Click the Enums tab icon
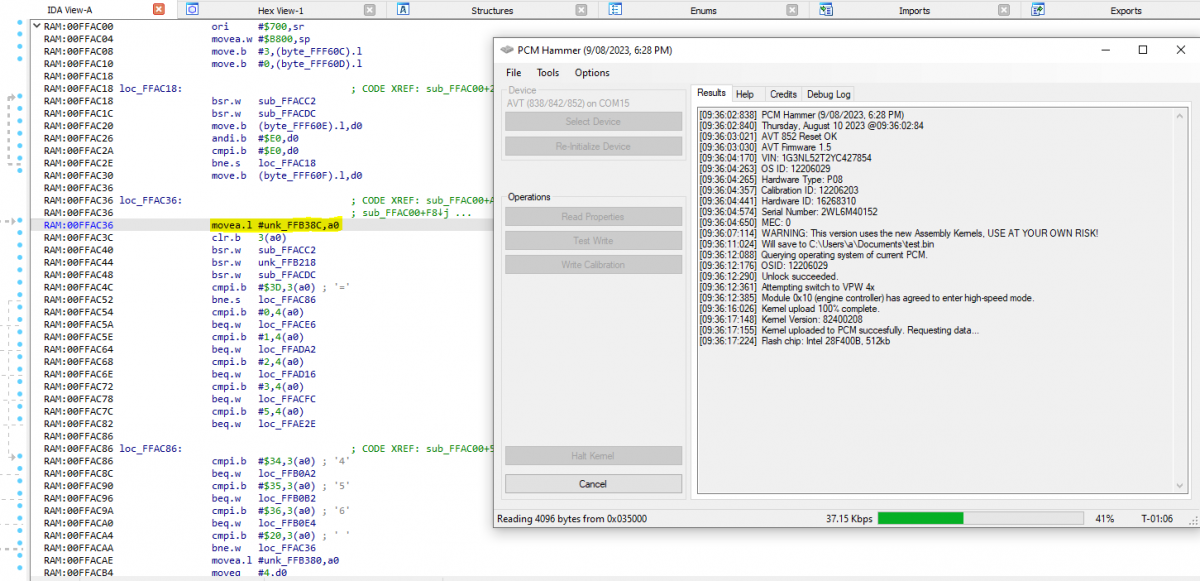The height and width of the screenshot is (581, 1200). (616, 10)
